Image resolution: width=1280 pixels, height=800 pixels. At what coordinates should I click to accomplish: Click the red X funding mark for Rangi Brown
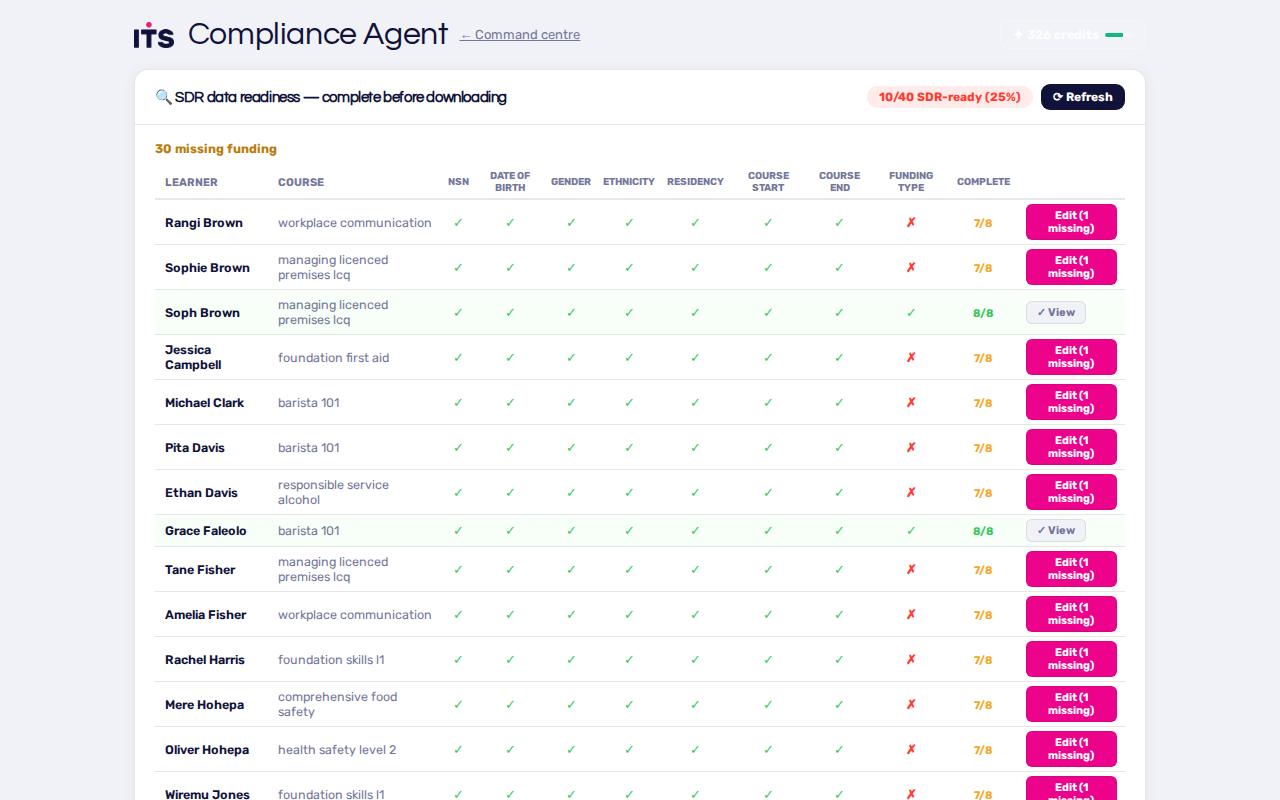pos(911,222)
